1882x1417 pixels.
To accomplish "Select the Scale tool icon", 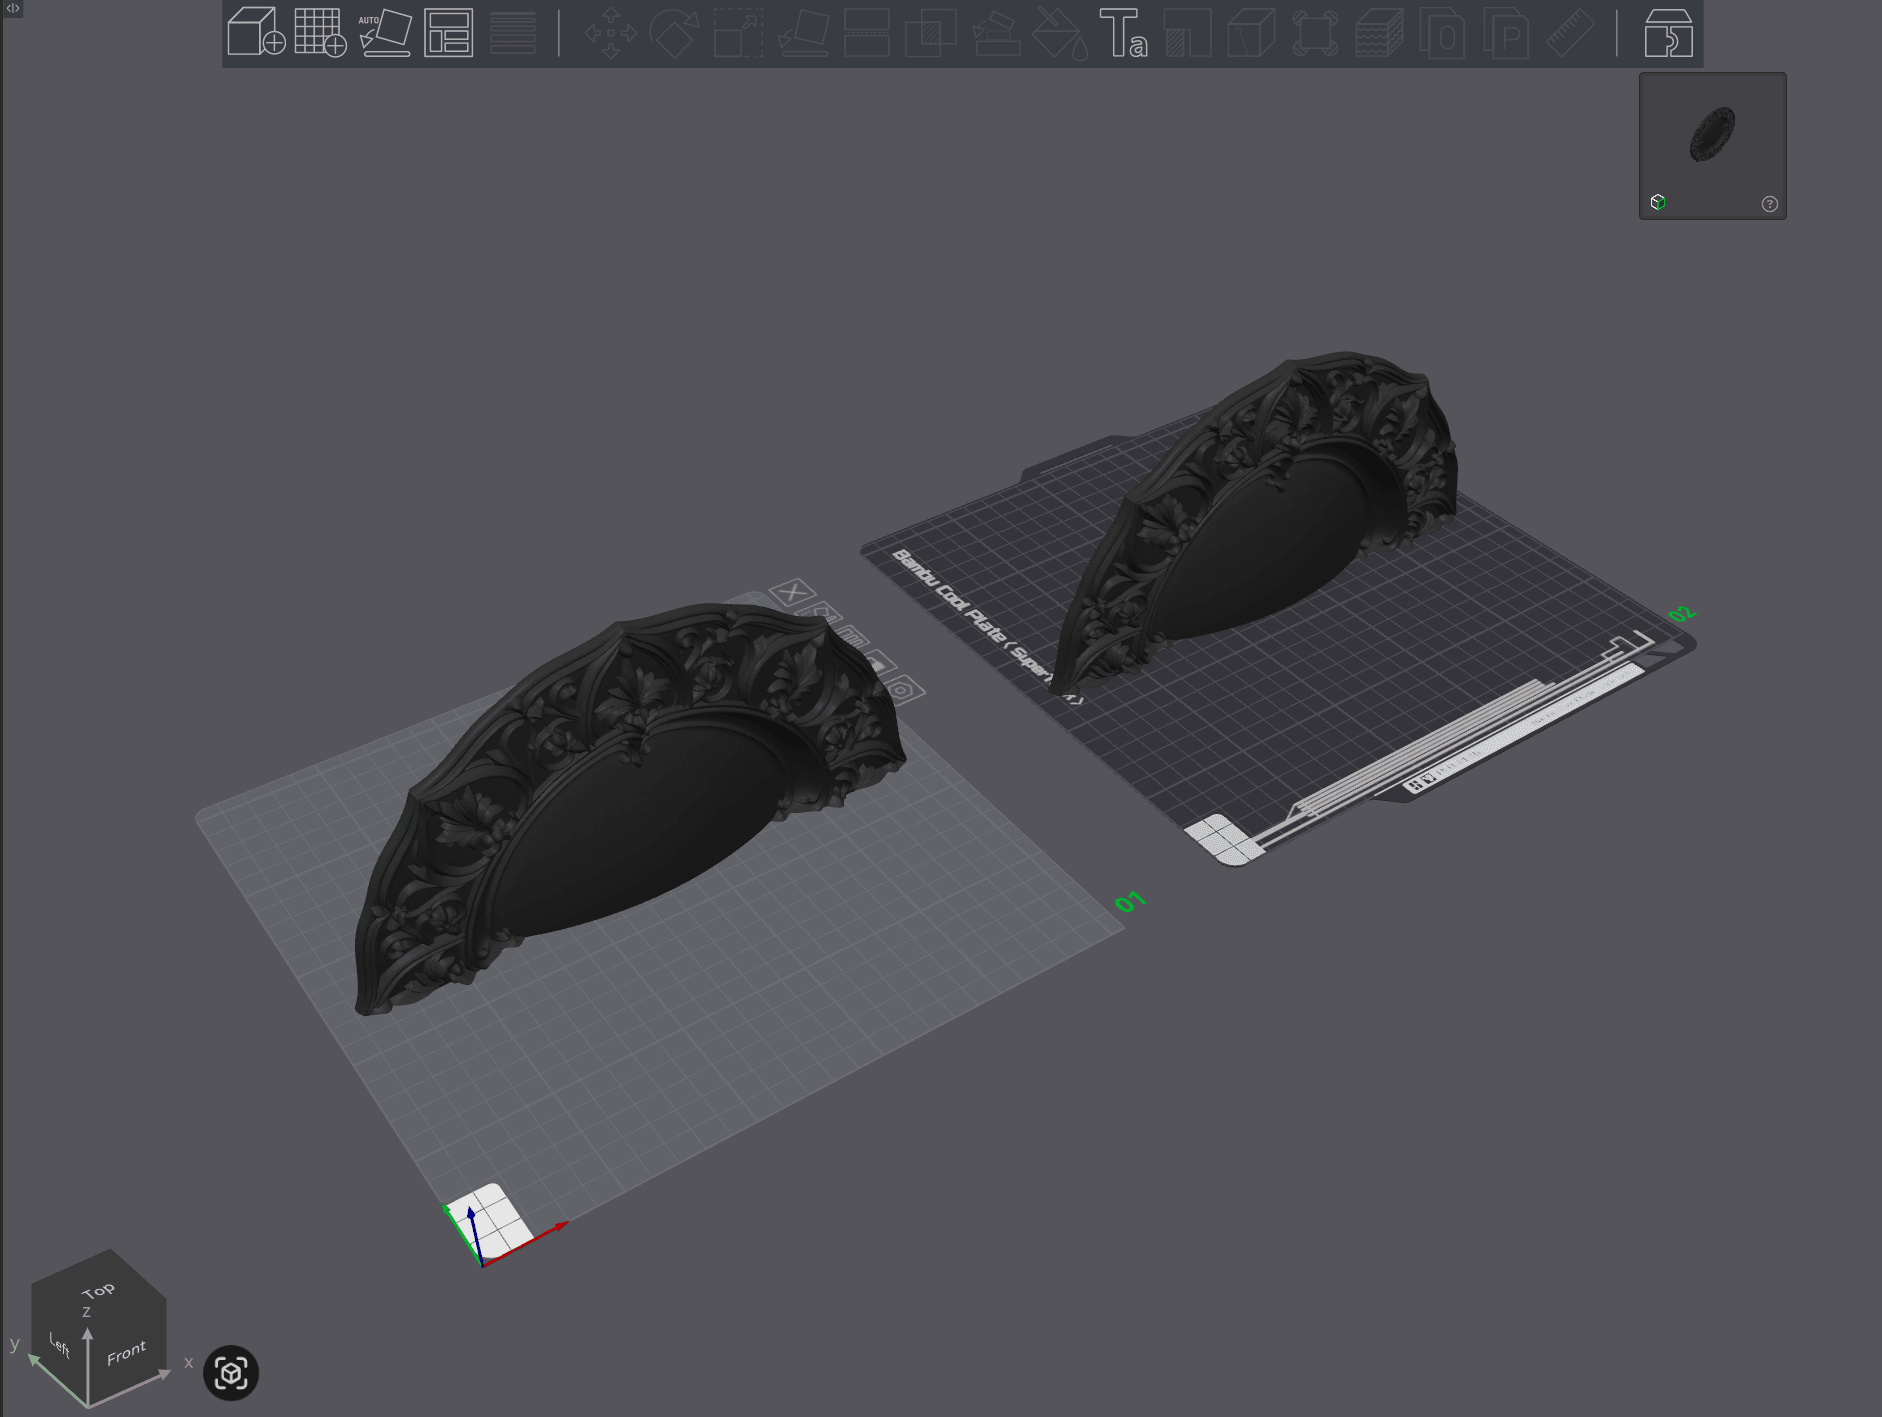I will coord(738,32).
